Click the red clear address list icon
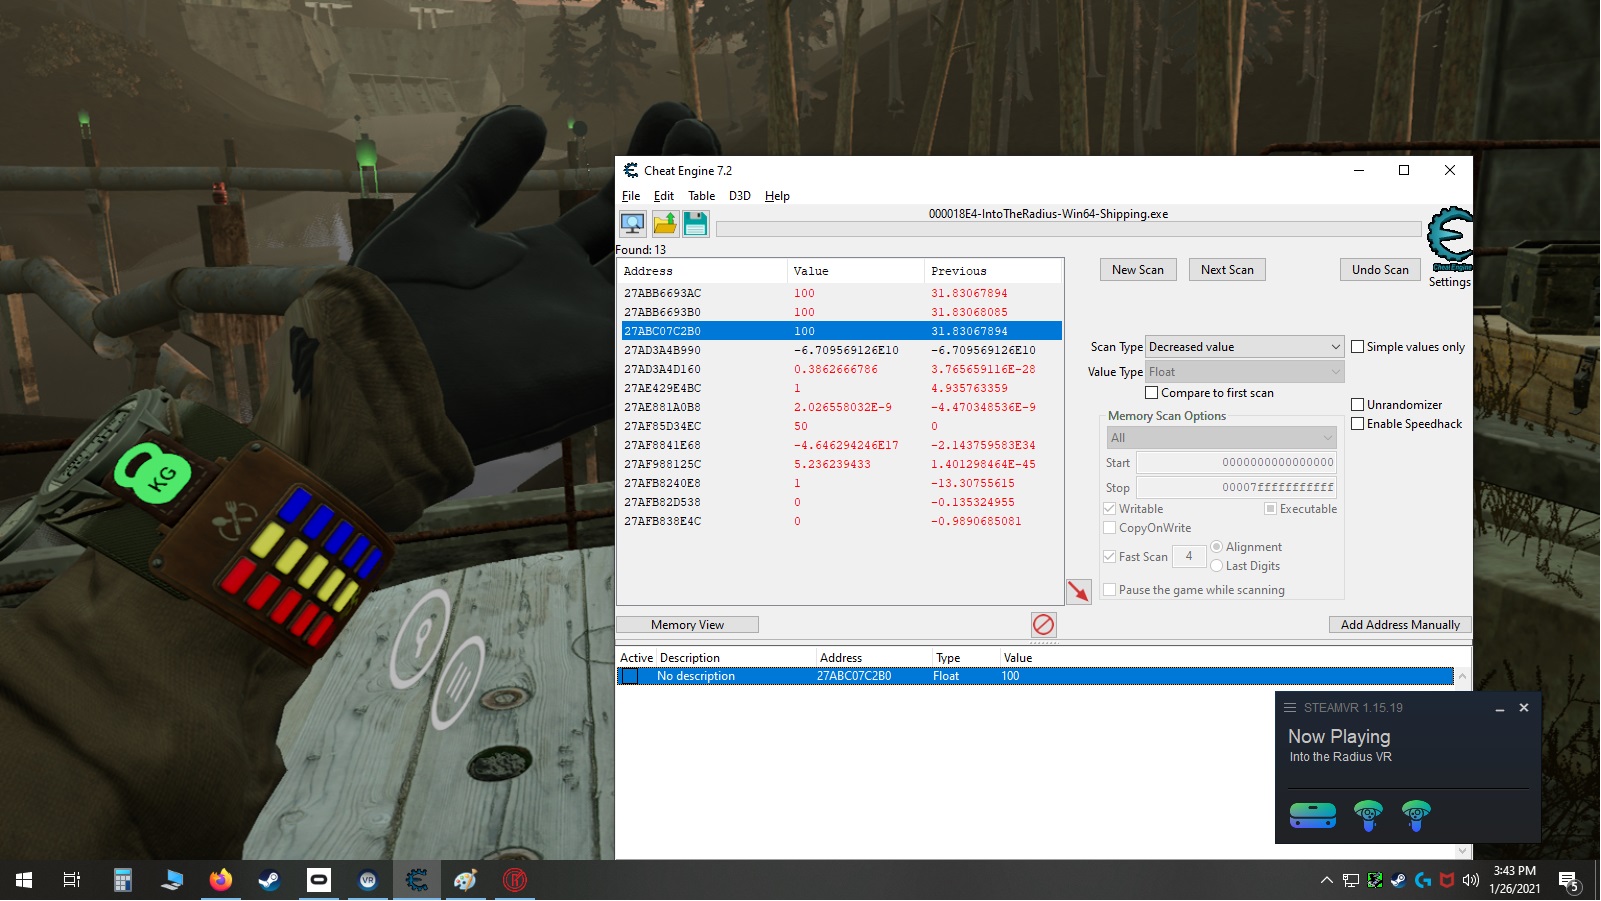Screen dimensions: 1601x901 [x=1043, y=625]
